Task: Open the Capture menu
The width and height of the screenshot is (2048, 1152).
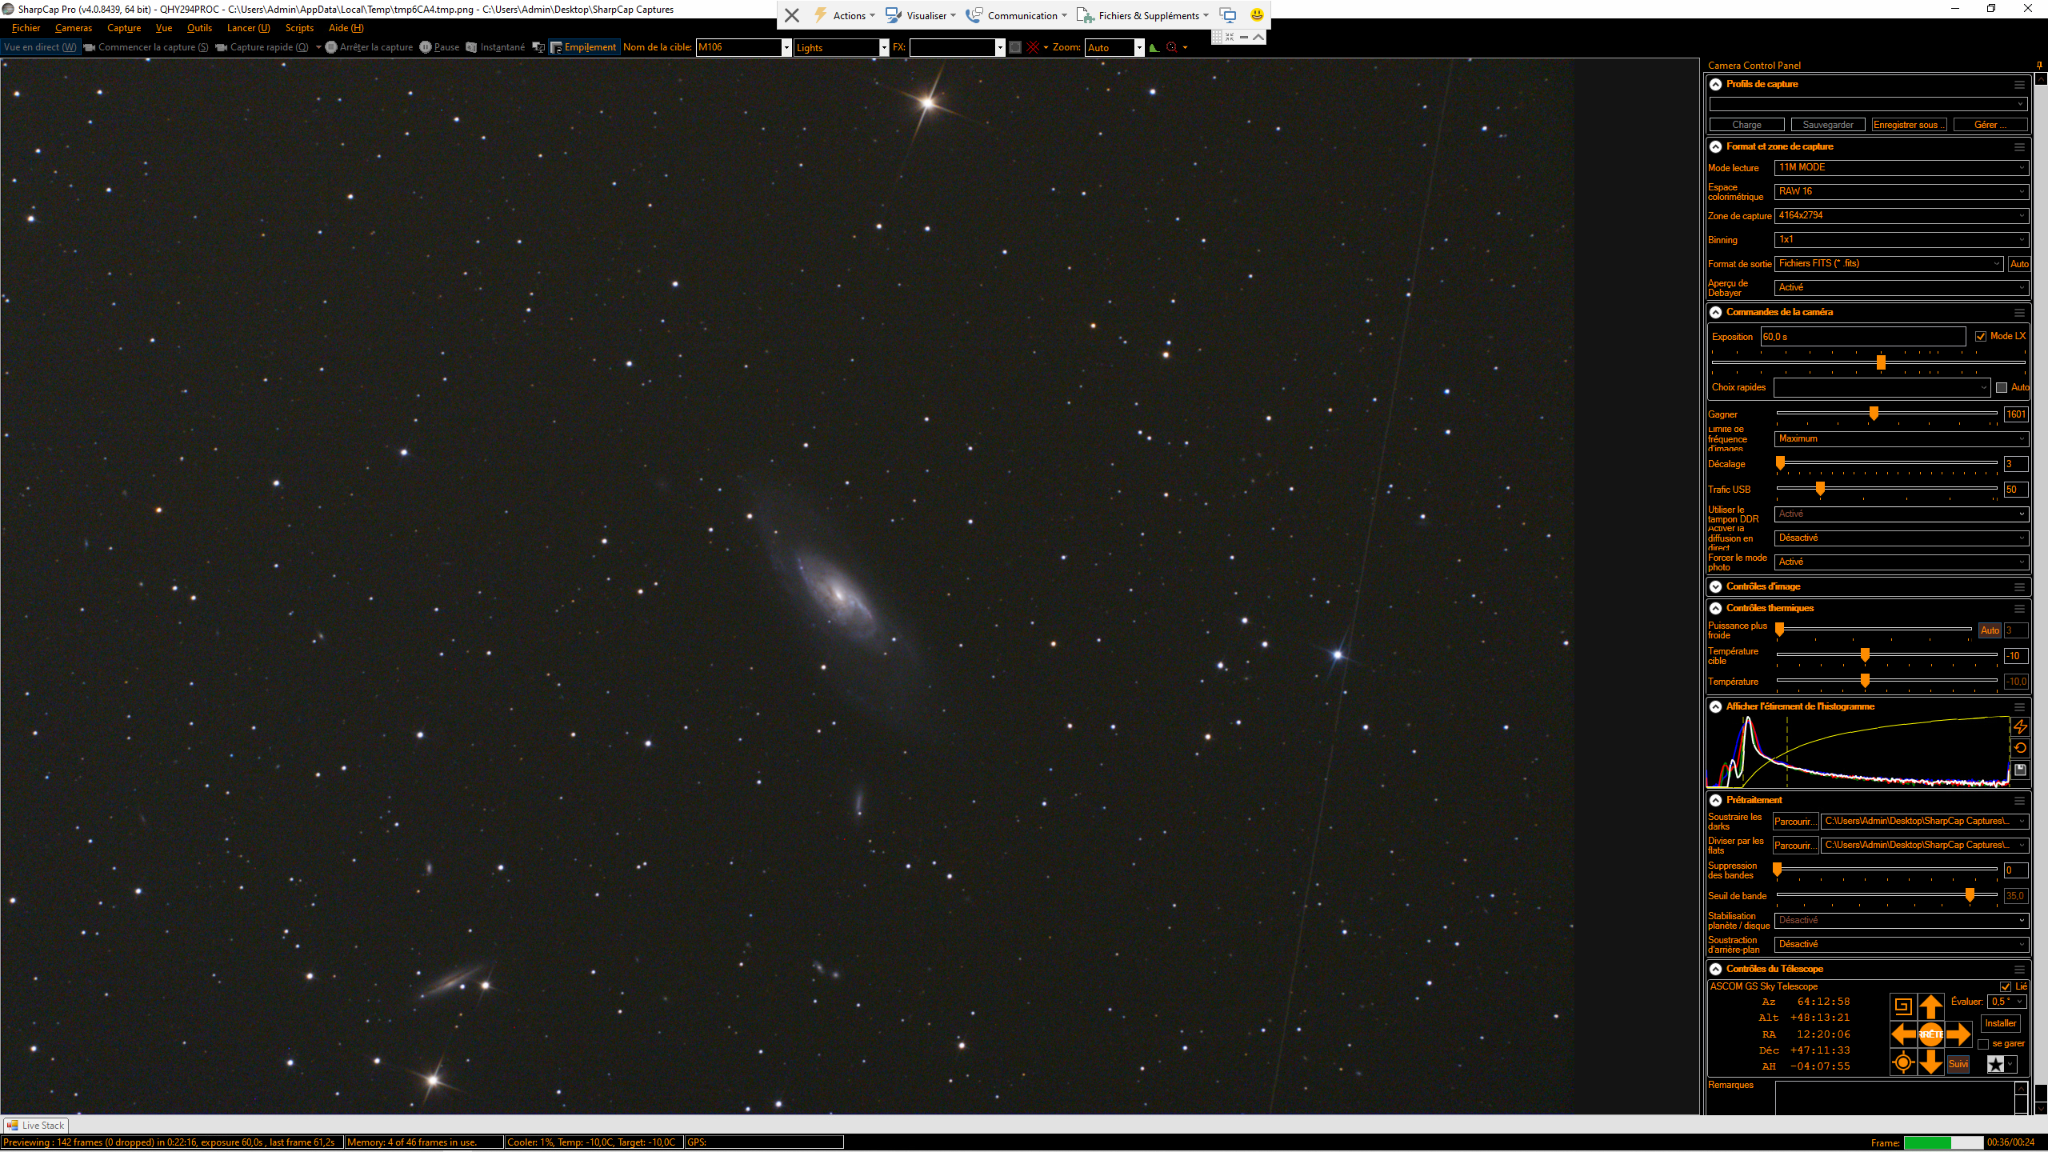Action: tap(124, 28)
